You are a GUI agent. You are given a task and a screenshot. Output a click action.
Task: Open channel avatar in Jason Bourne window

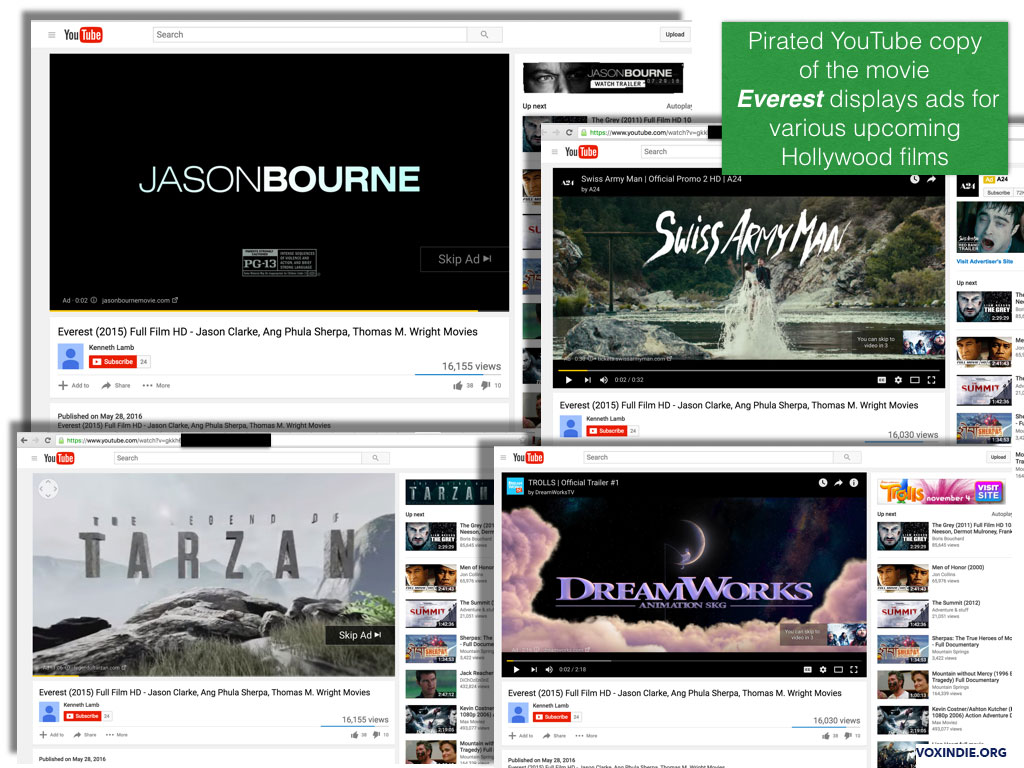[71, 357]
